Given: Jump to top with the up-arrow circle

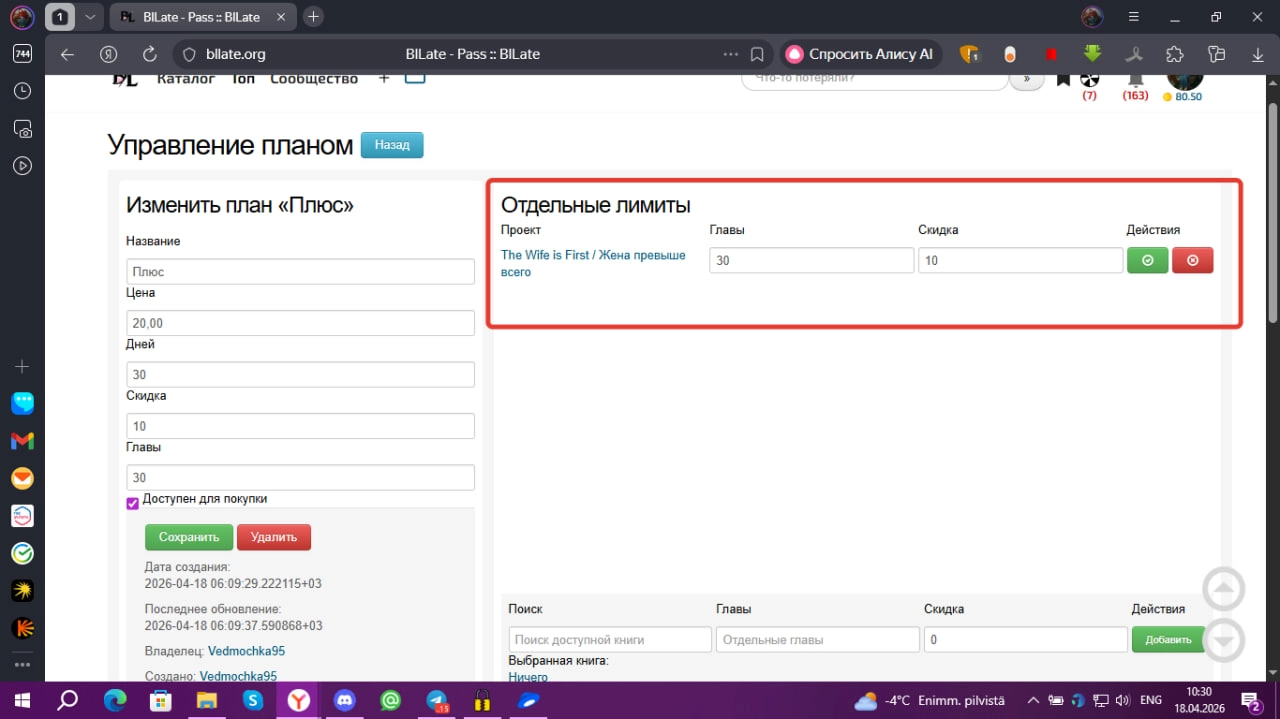Looking at the screenshot, I should click(1224, 589).
